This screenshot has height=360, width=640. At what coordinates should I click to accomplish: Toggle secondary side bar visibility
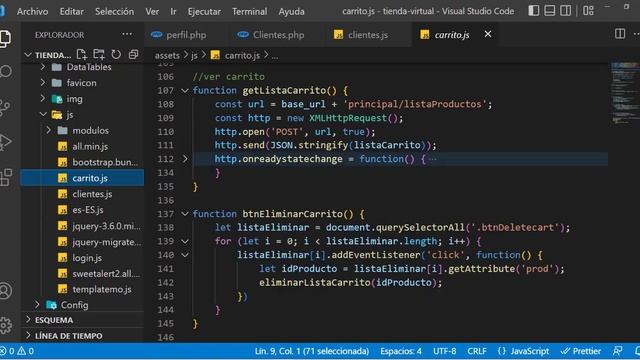565,11
